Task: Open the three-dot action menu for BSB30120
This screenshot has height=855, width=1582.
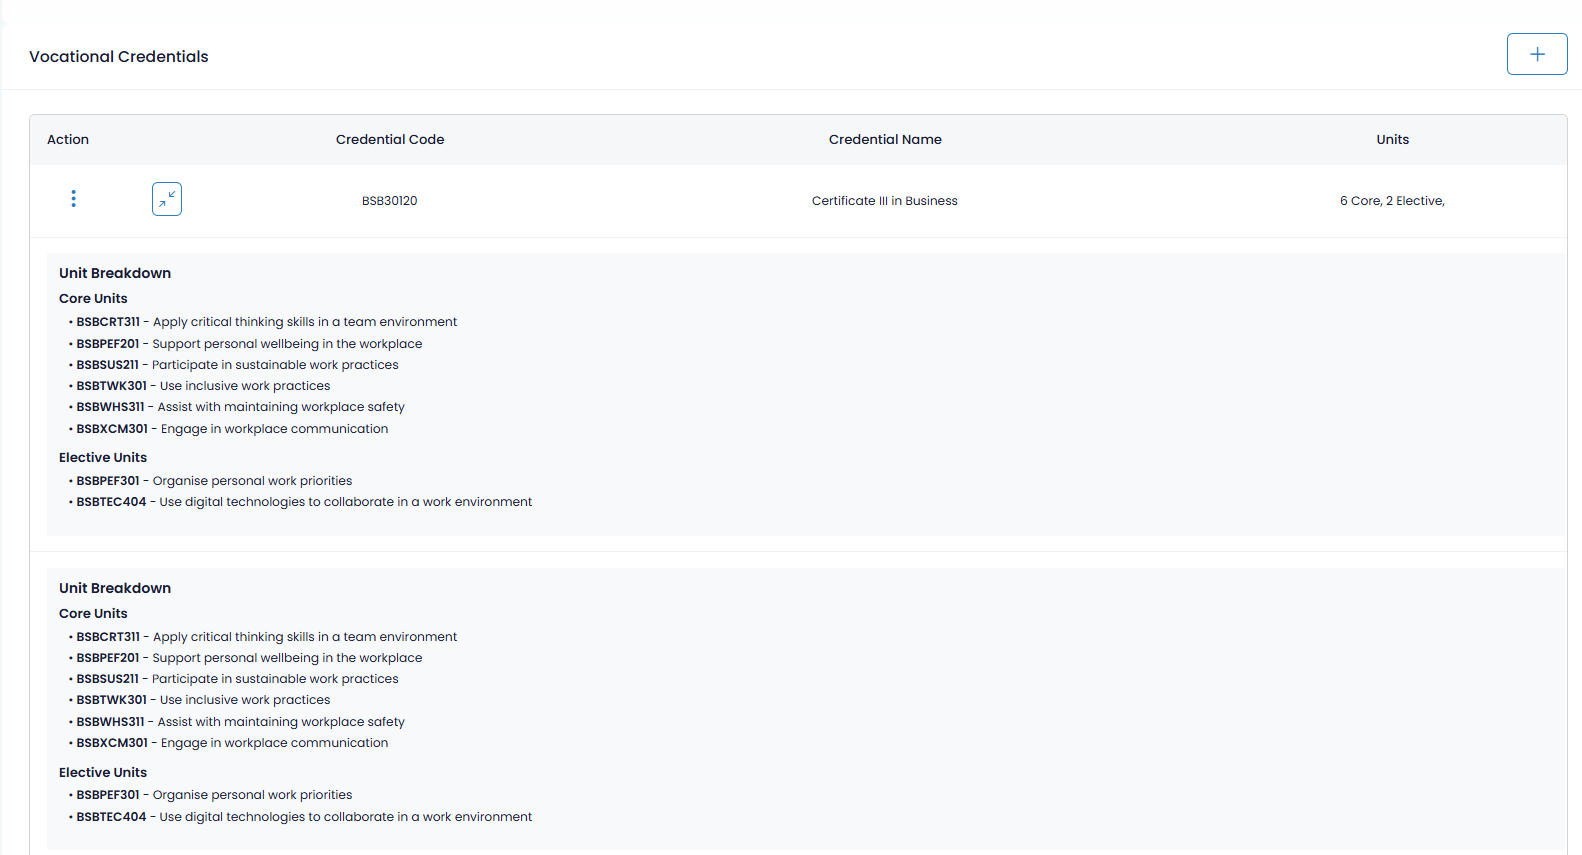Action: point(73,199)
